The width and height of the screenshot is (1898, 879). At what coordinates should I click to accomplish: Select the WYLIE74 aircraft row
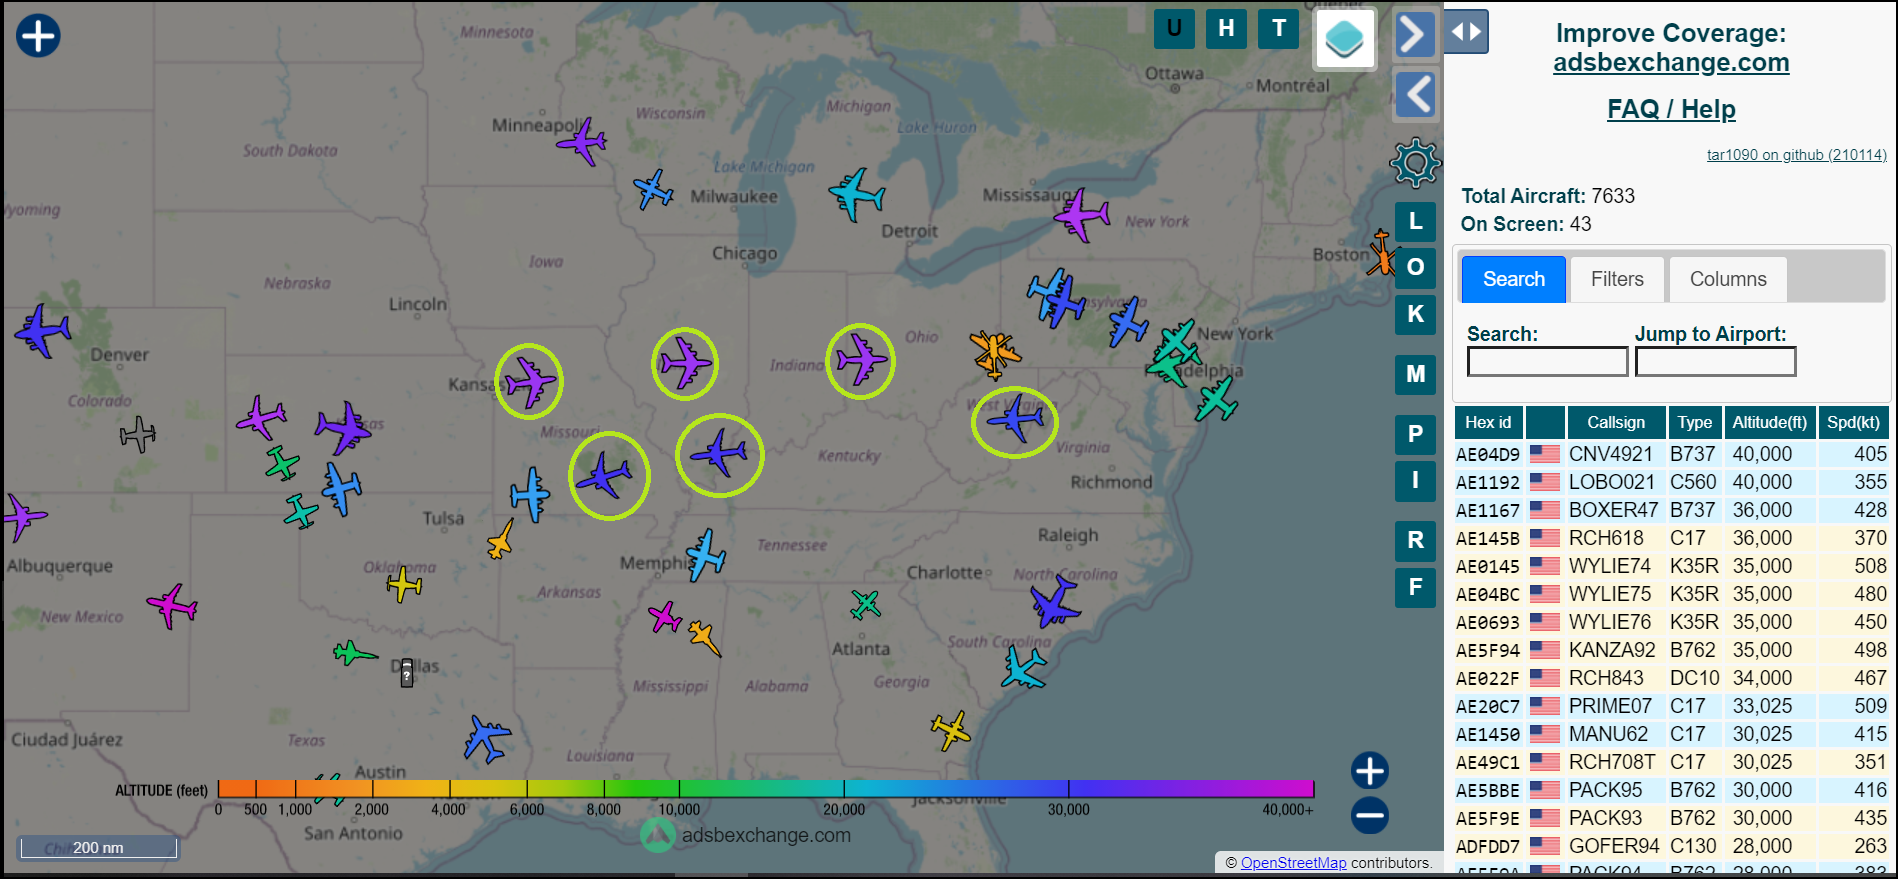pyautogui.click(x=1671, y=566)
